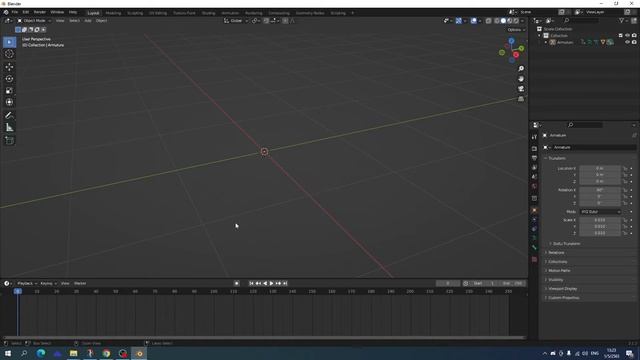
Task: Switch to solid viewport shading
Action: point(503,21)
